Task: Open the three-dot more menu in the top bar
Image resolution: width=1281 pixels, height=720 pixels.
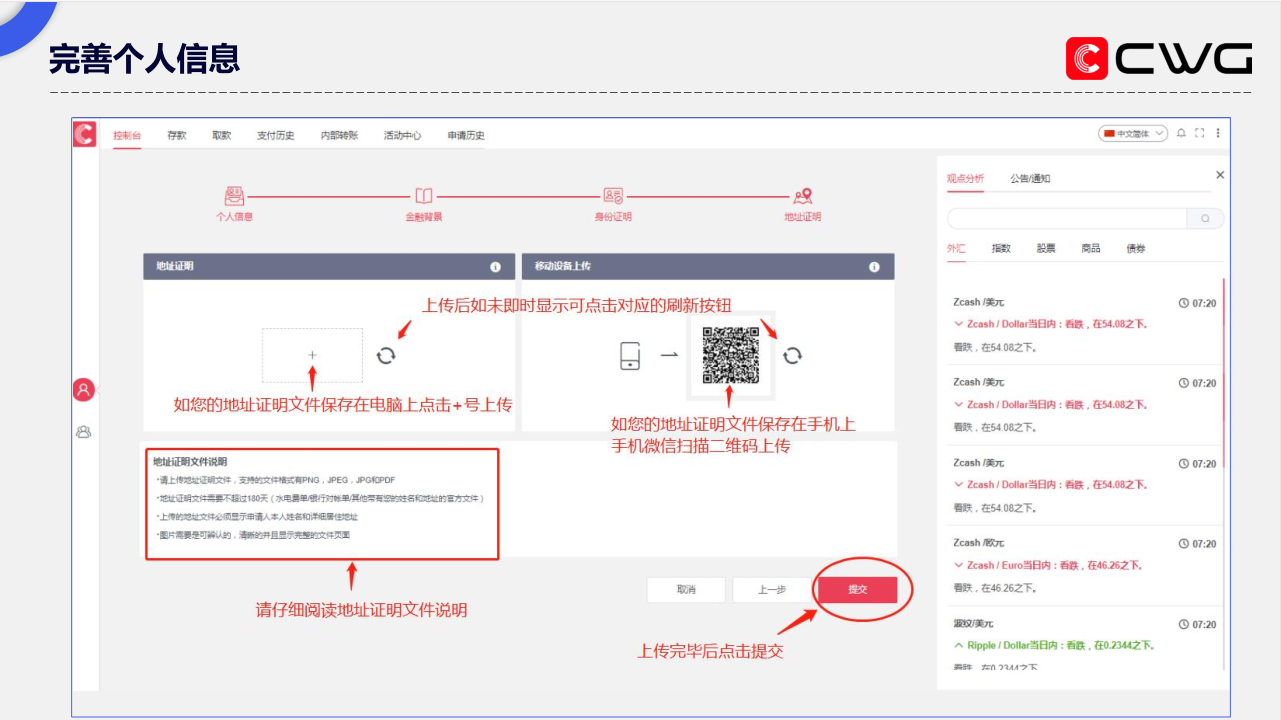Action: 1217,133
